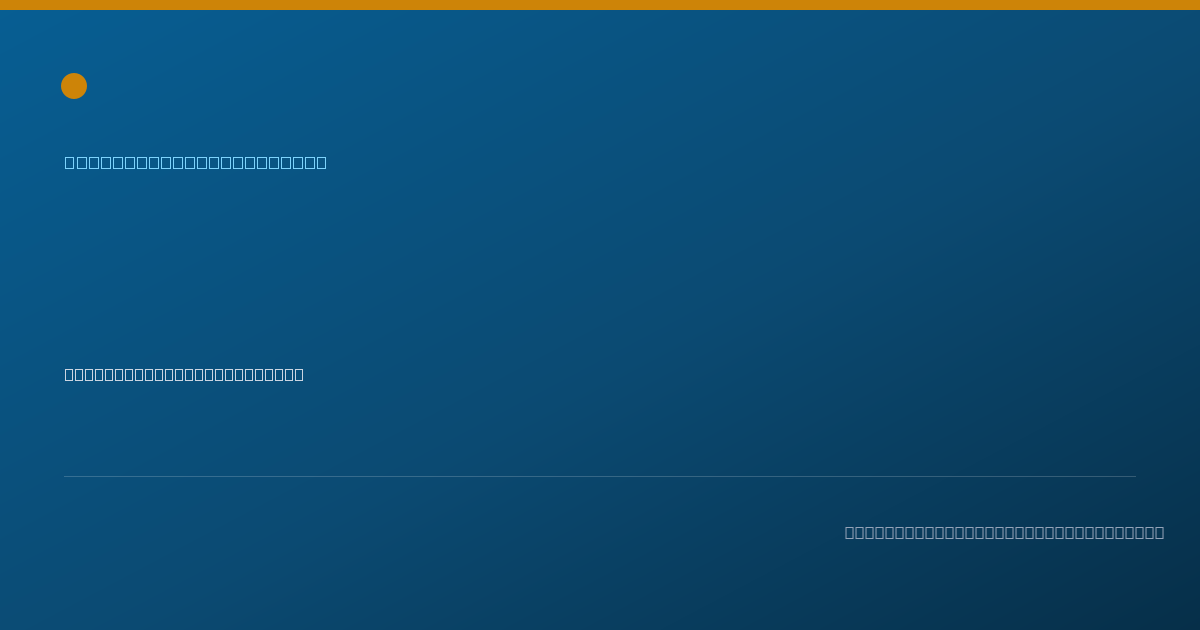The image size is (1200, 630).
Task: Click the thin horizontal divider line
Action: (600, 476)
